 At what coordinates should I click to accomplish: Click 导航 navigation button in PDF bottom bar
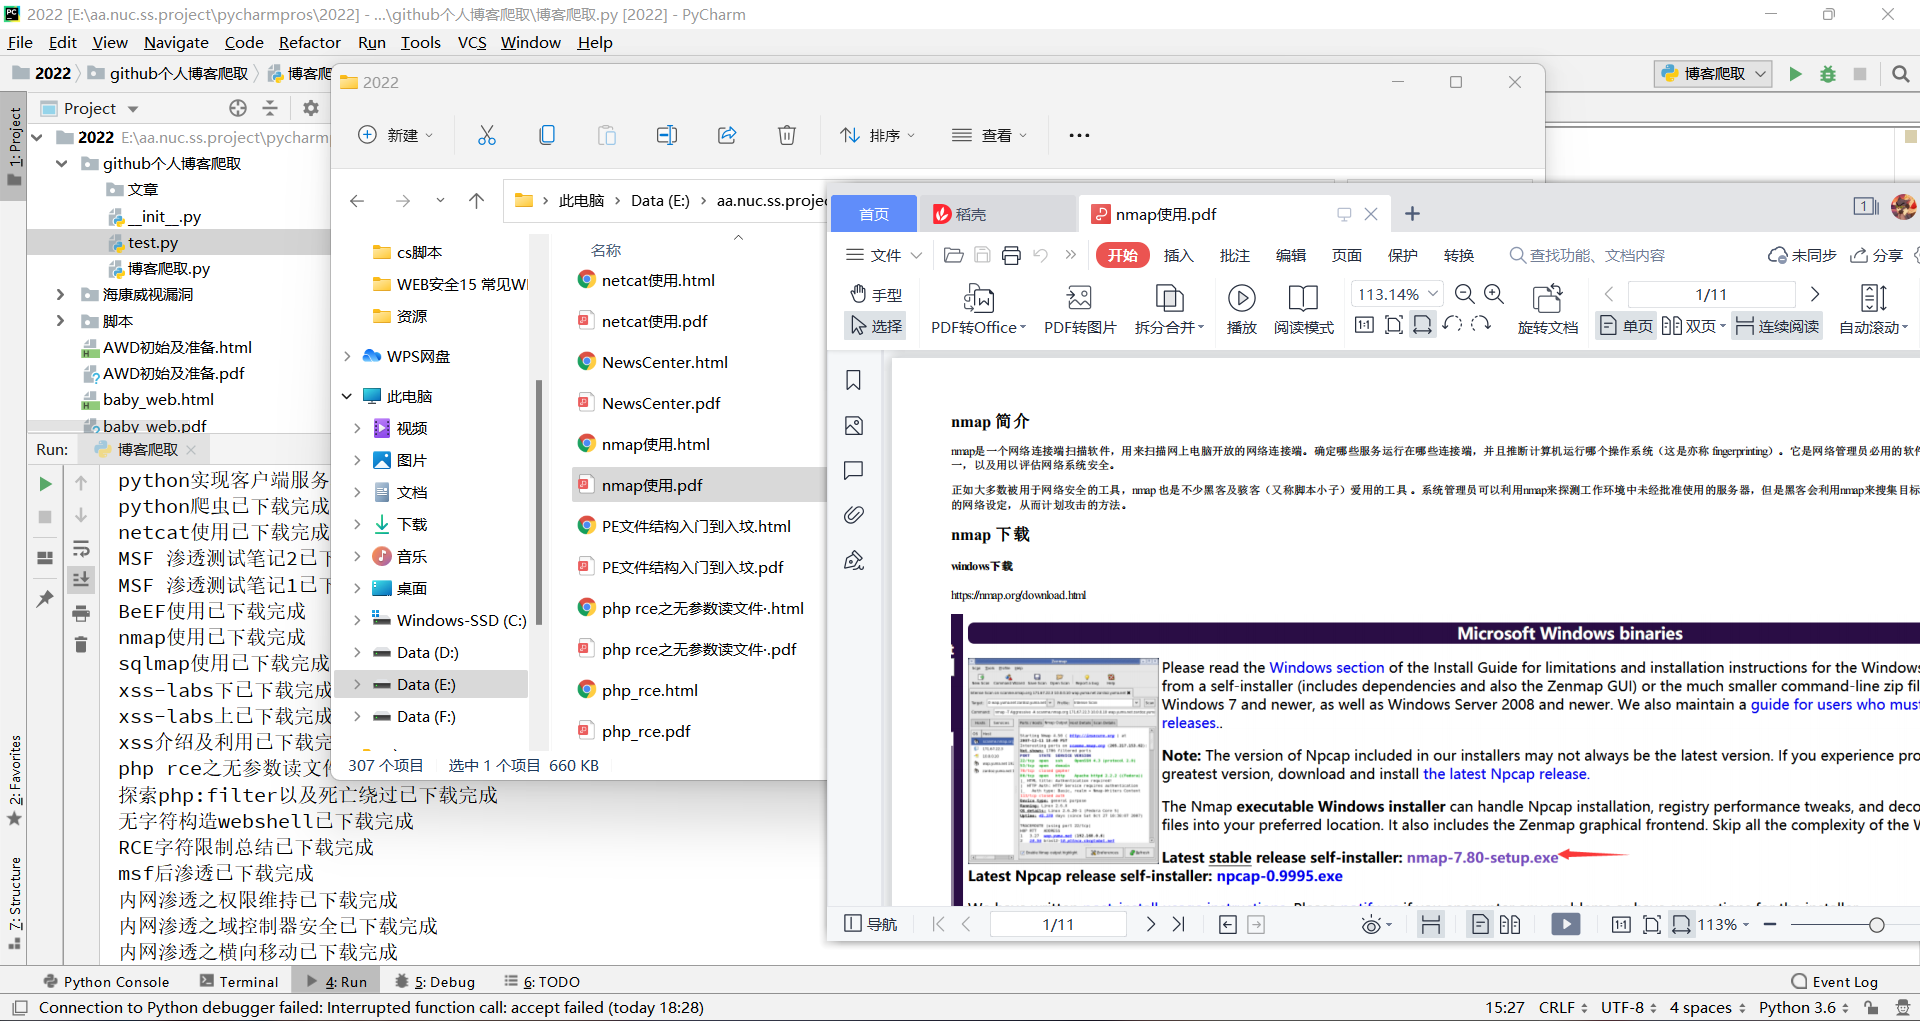pyautogui.click(x=870, y=923)
